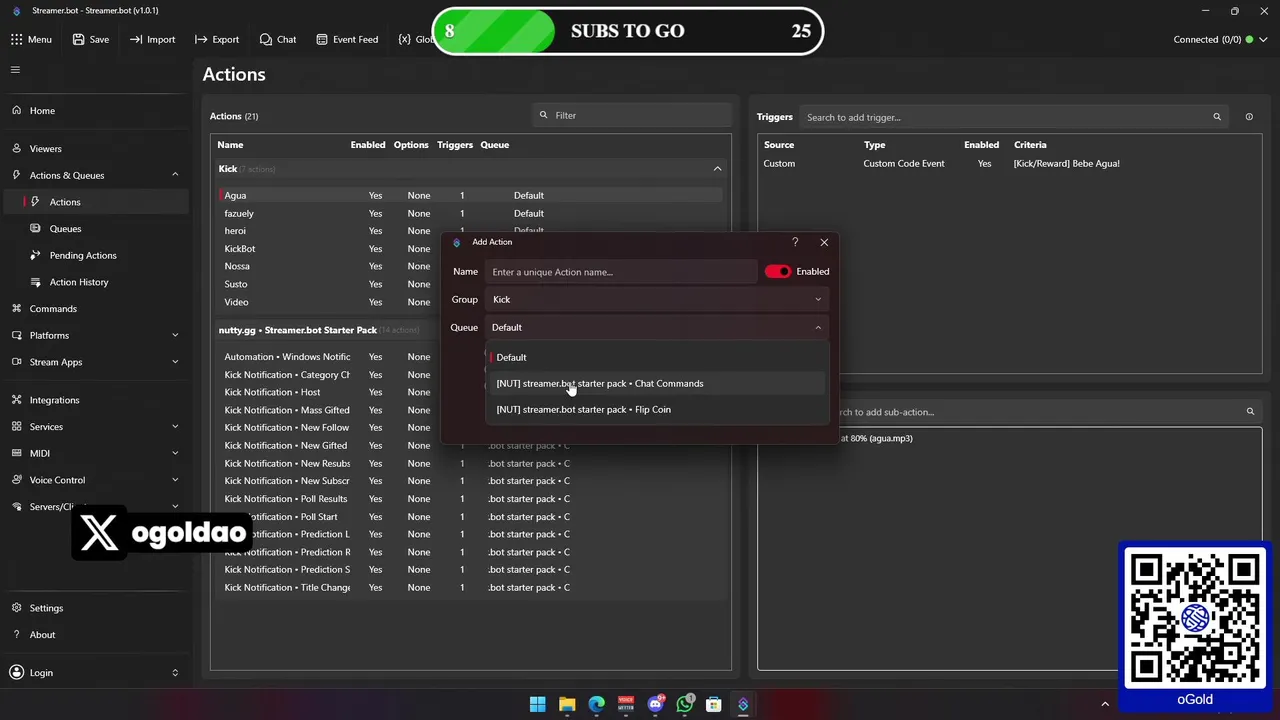Select Kick Notification • Host action row
This screenshot has height=720, width=1280.
tap(331, 393)
